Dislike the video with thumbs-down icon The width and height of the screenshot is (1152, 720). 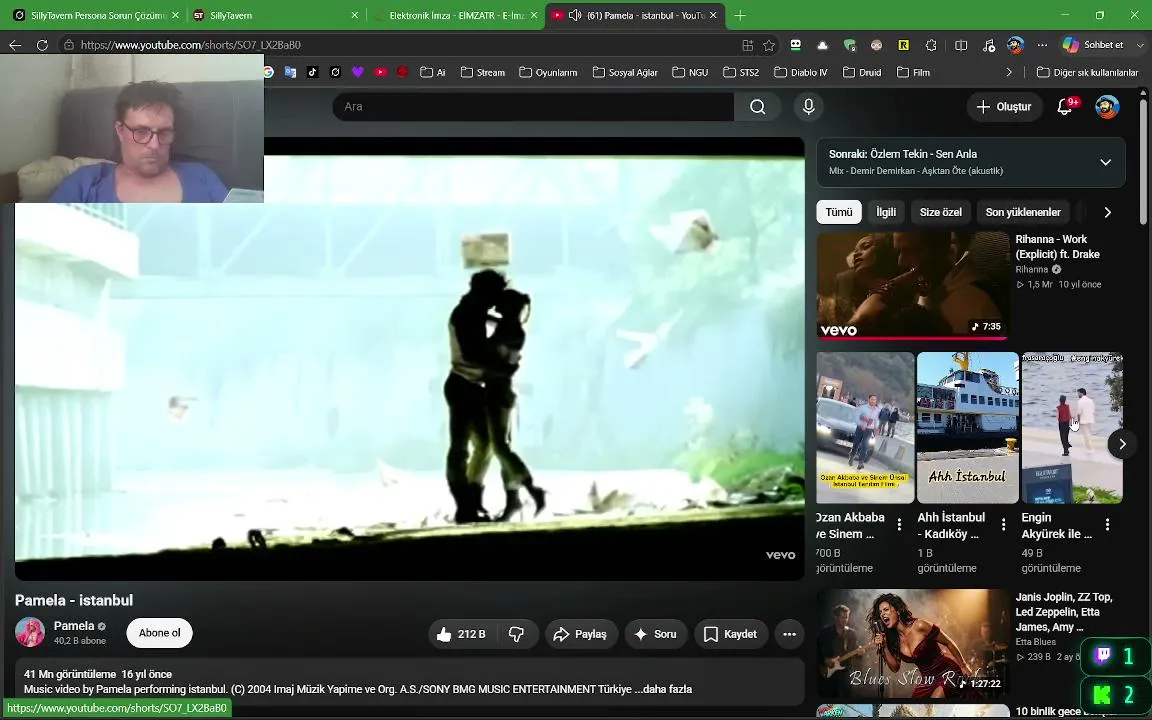click(516, 634)
